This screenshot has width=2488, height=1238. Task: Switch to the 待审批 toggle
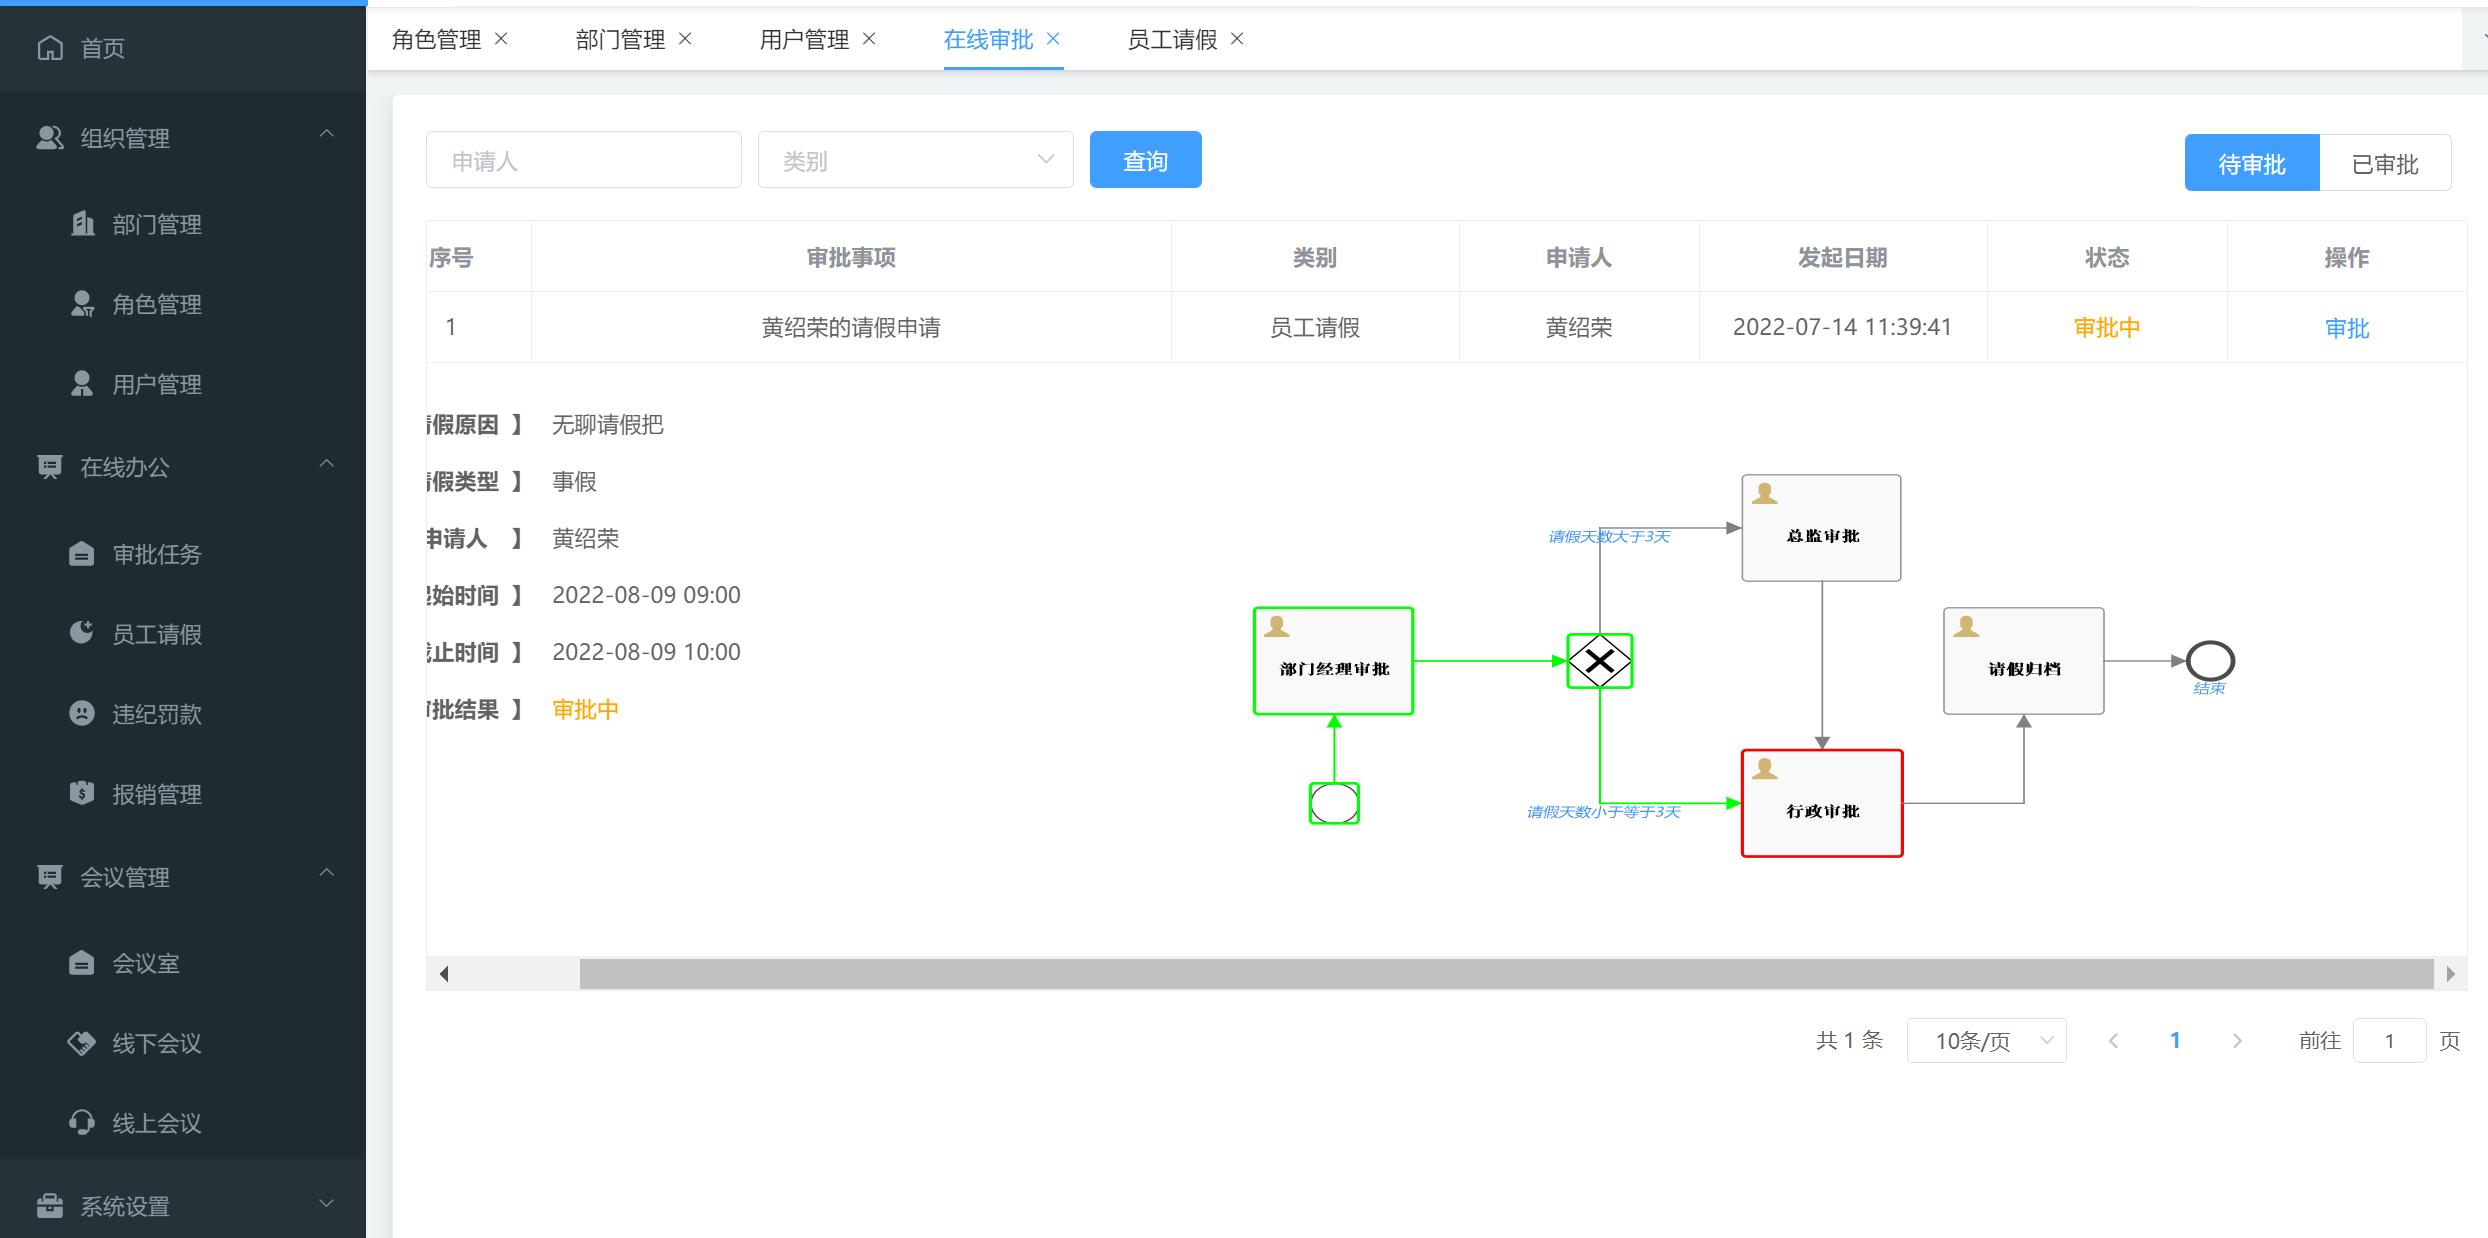(x=2251, y=163)
